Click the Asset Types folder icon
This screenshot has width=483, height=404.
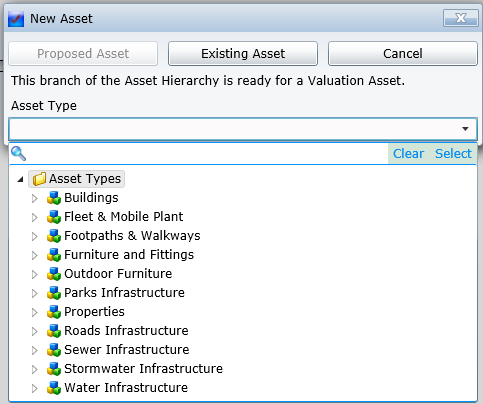(39, 179)
